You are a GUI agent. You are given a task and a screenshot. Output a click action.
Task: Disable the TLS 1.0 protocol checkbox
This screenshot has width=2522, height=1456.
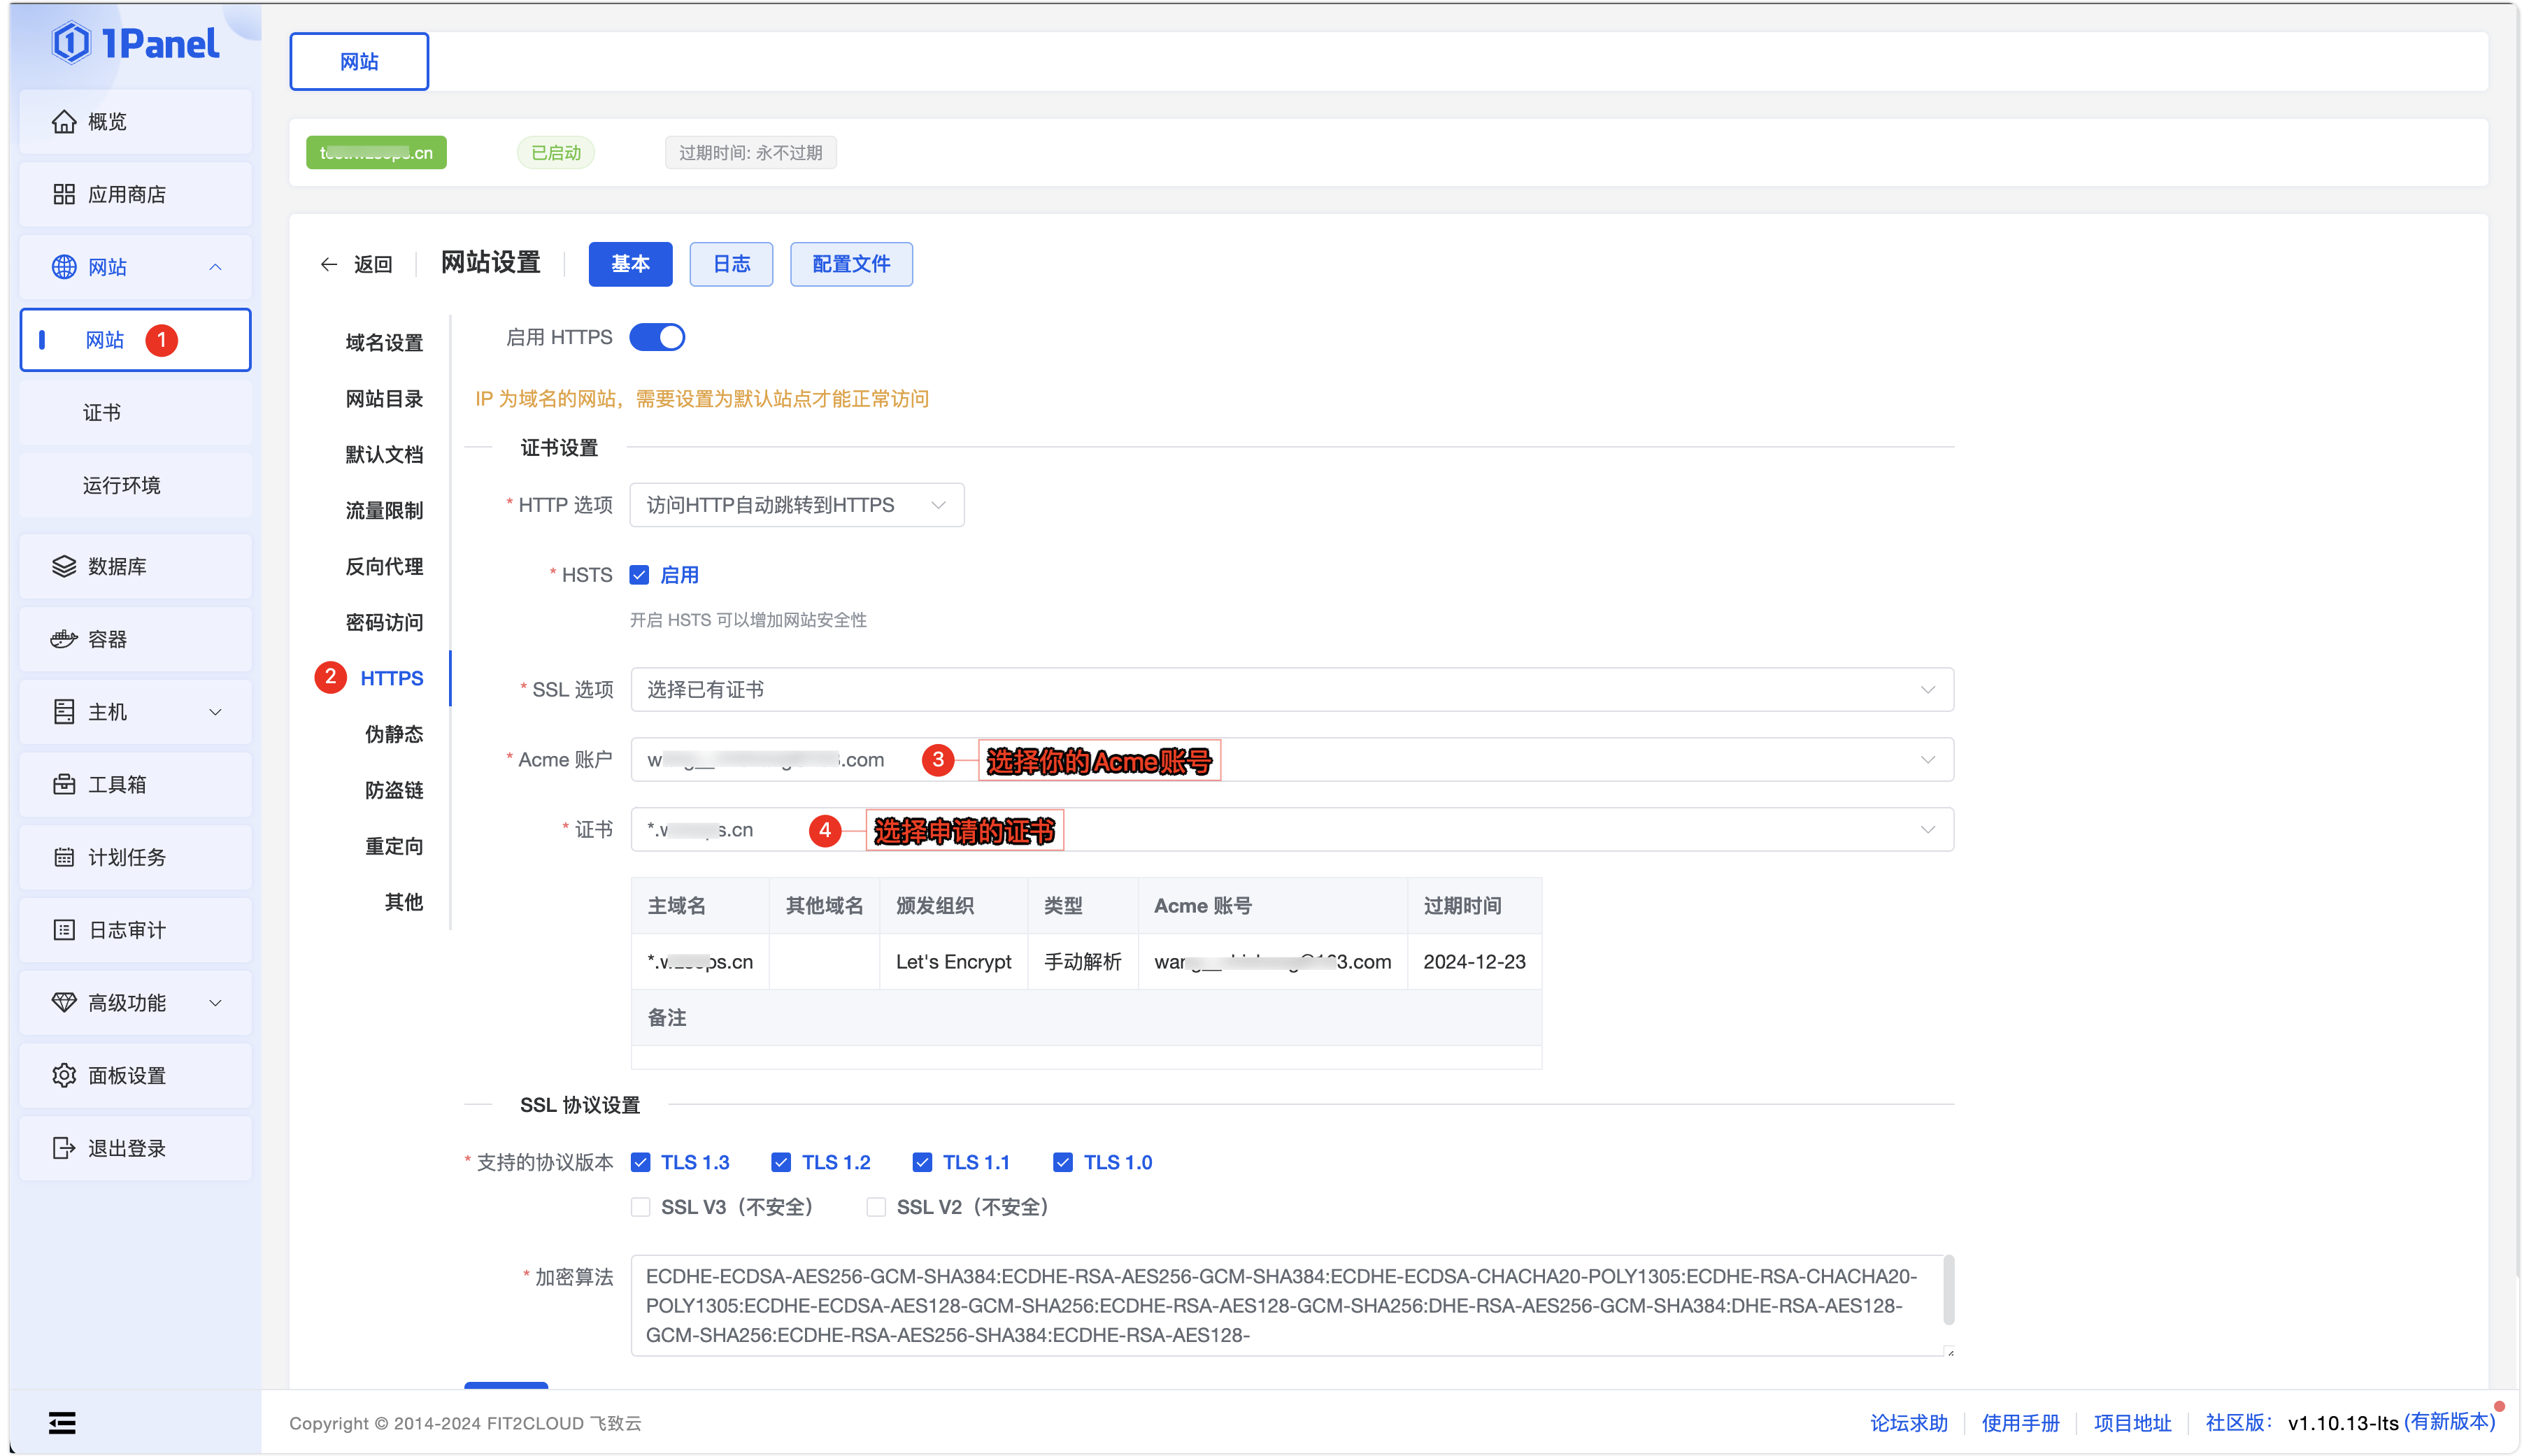coord(1063,1162)
